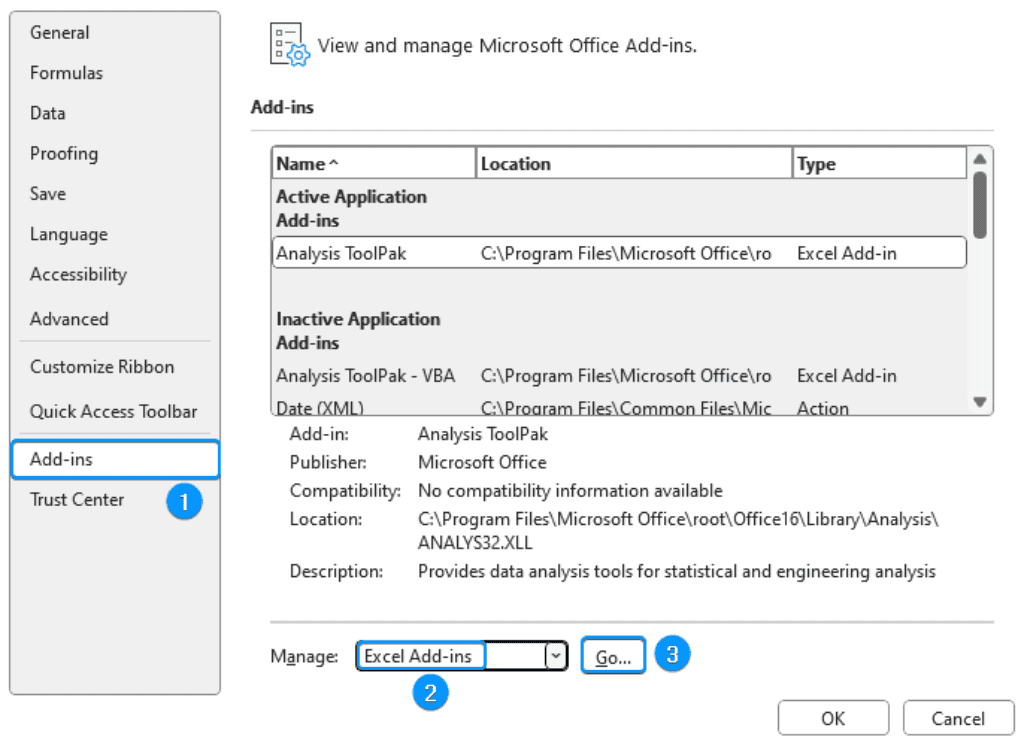Screen dimensions: 1024x746
Task: Sort add-ins list by Name column
Action: [374, 163]
